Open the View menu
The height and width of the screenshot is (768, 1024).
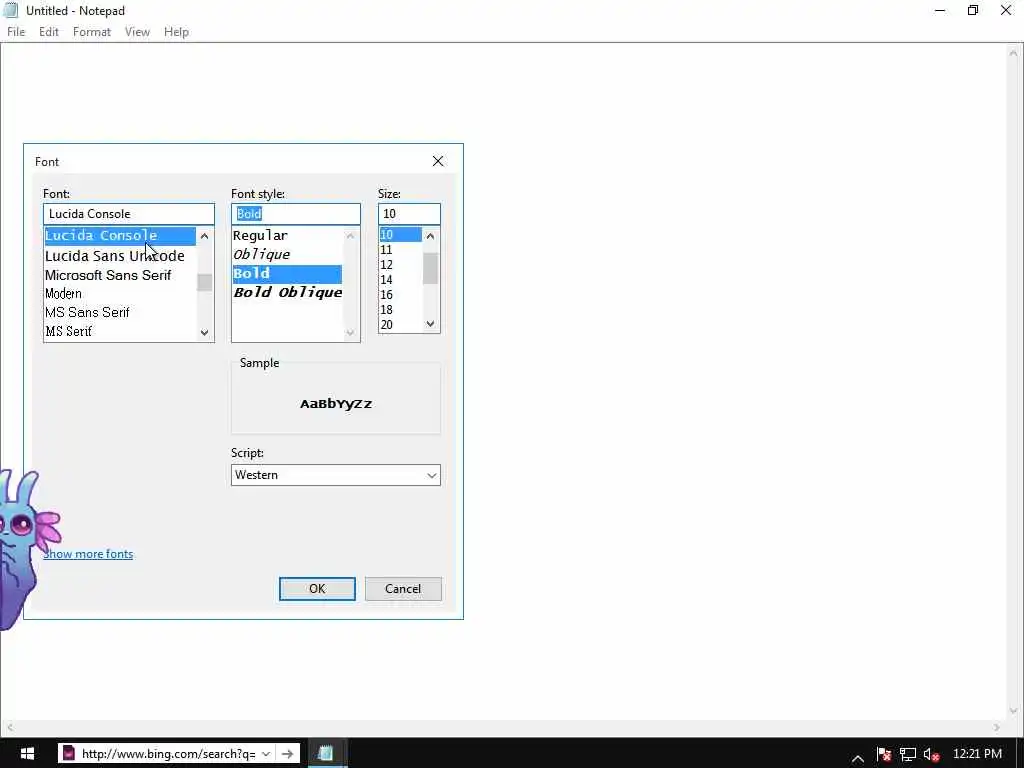pyautogui.click(x=137, y=31)
